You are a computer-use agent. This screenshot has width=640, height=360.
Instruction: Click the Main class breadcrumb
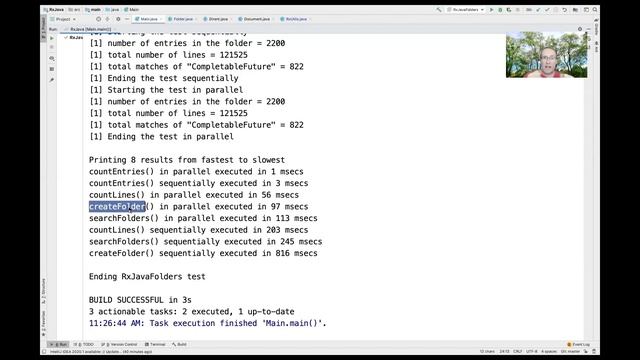131,9
